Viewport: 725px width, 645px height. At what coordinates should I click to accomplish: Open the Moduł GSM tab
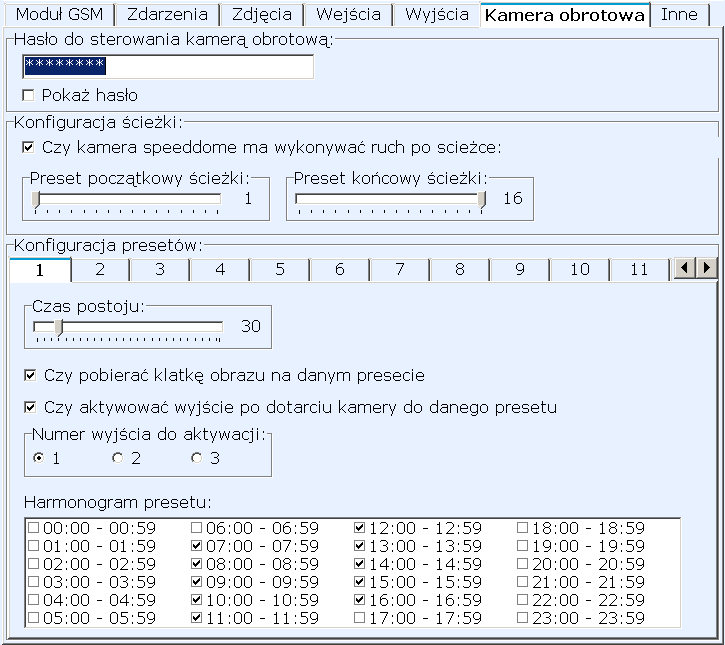tap(59, 14)
